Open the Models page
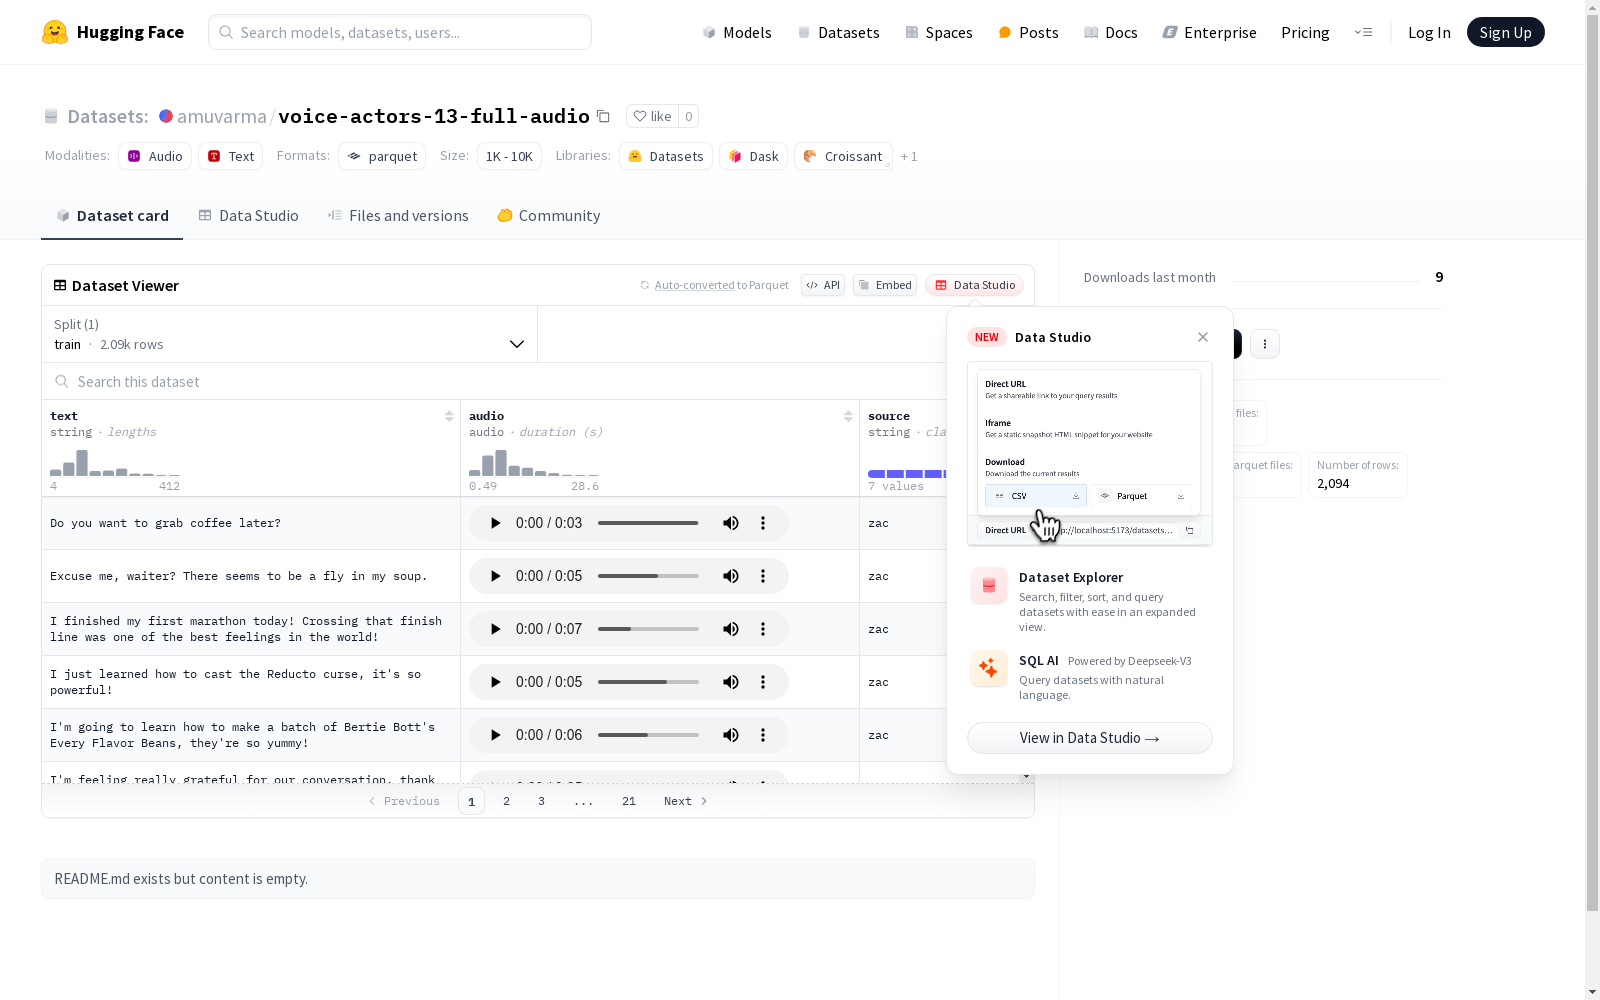The height and width of the screenshot is (1000, 1600). [737, 32]
